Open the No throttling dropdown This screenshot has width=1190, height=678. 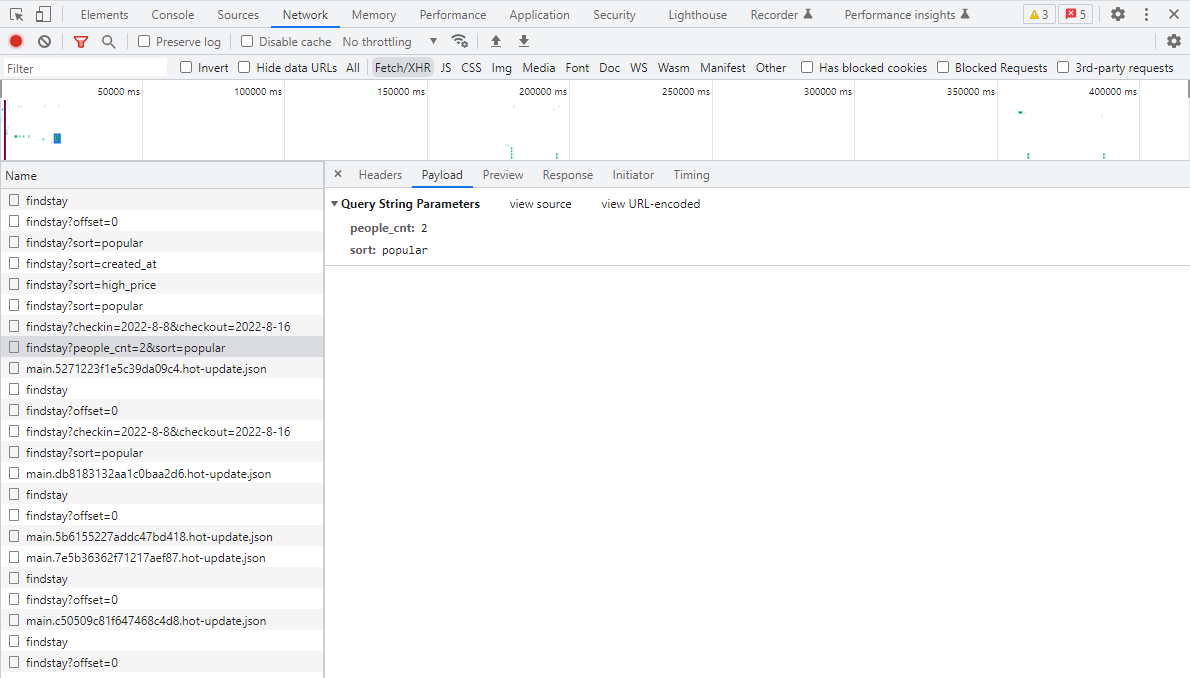click(390, 42)
